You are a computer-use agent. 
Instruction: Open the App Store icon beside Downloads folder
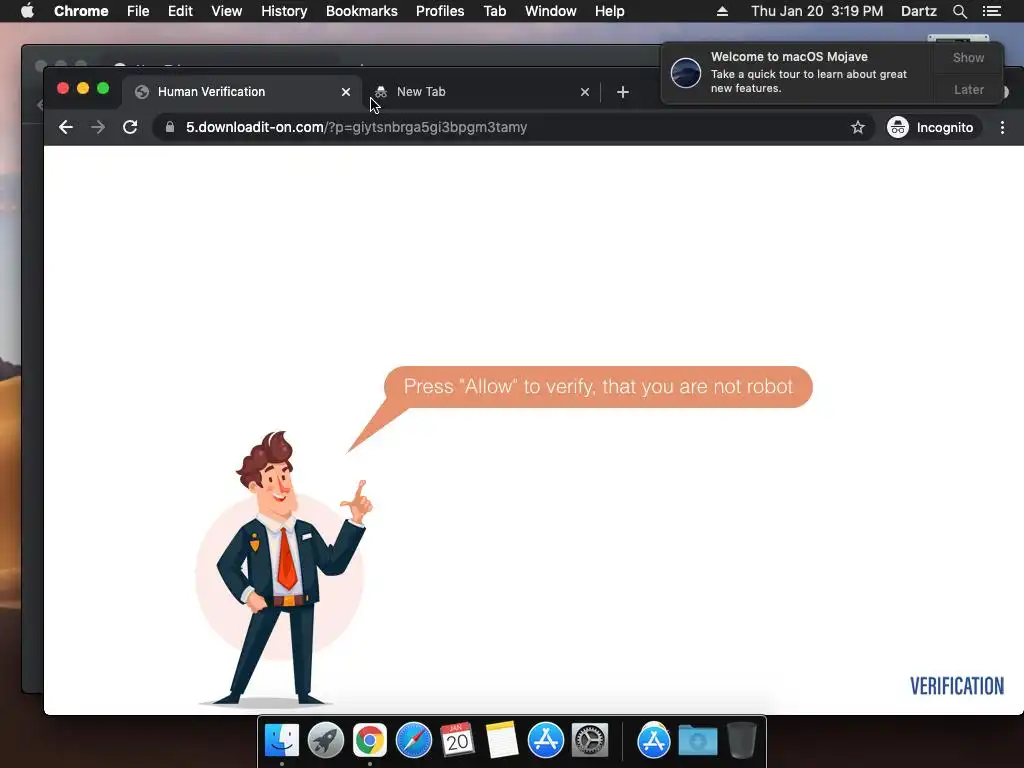654,740
